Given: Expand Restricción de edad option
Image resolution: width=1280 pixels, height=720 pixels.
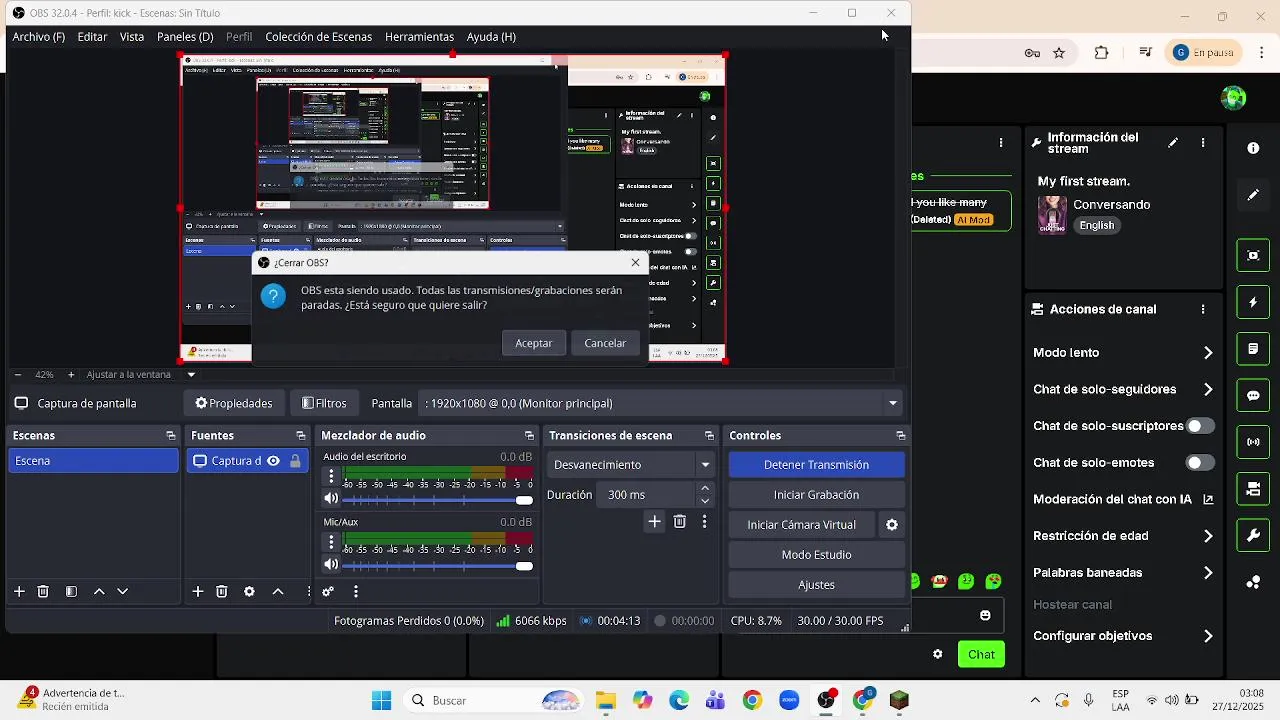Looking at the screenshot, I should coord(1208,536).
